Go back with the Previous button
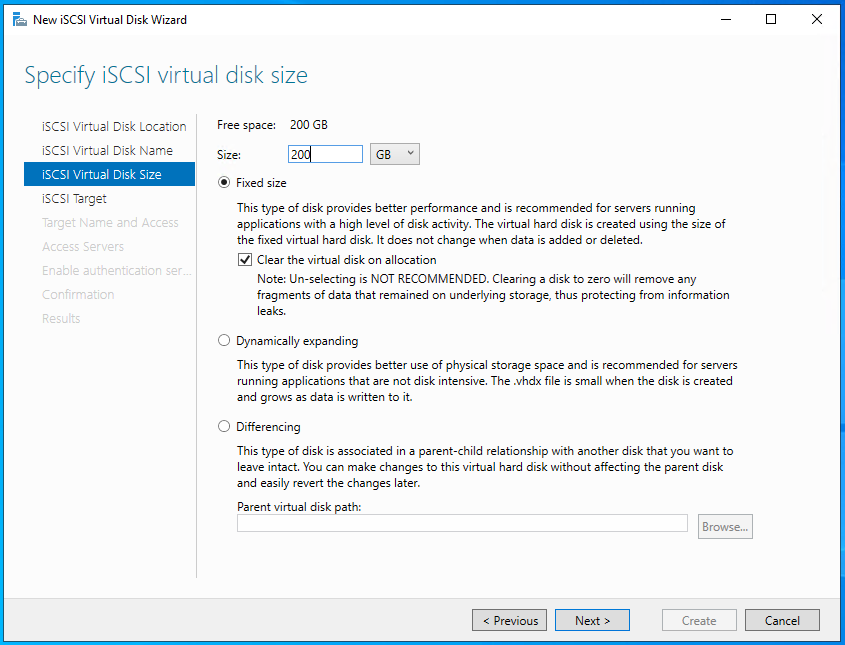The image size is (845, 645). 509,620
